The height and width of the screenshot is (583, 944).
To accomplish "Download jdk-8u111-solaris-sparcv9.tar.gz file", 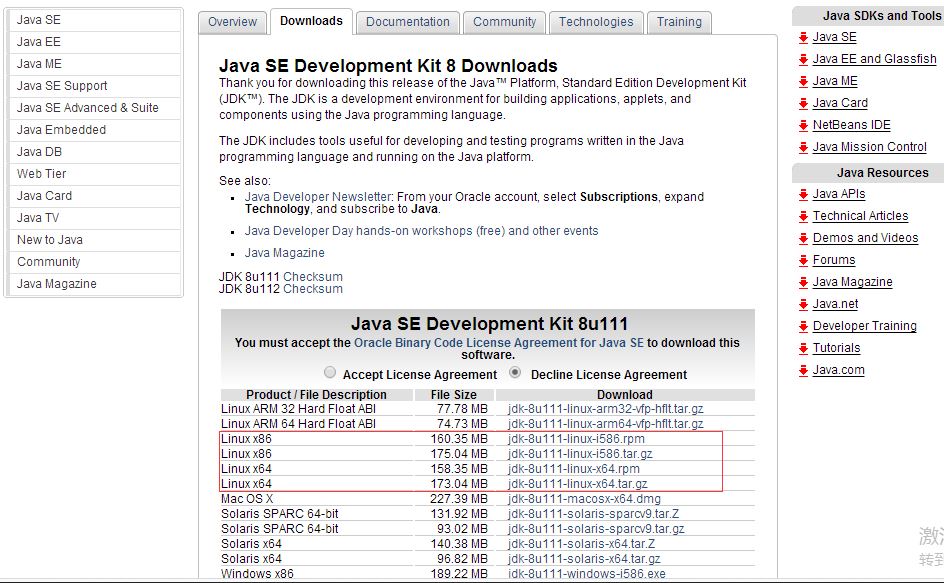I will pos(596,529).
